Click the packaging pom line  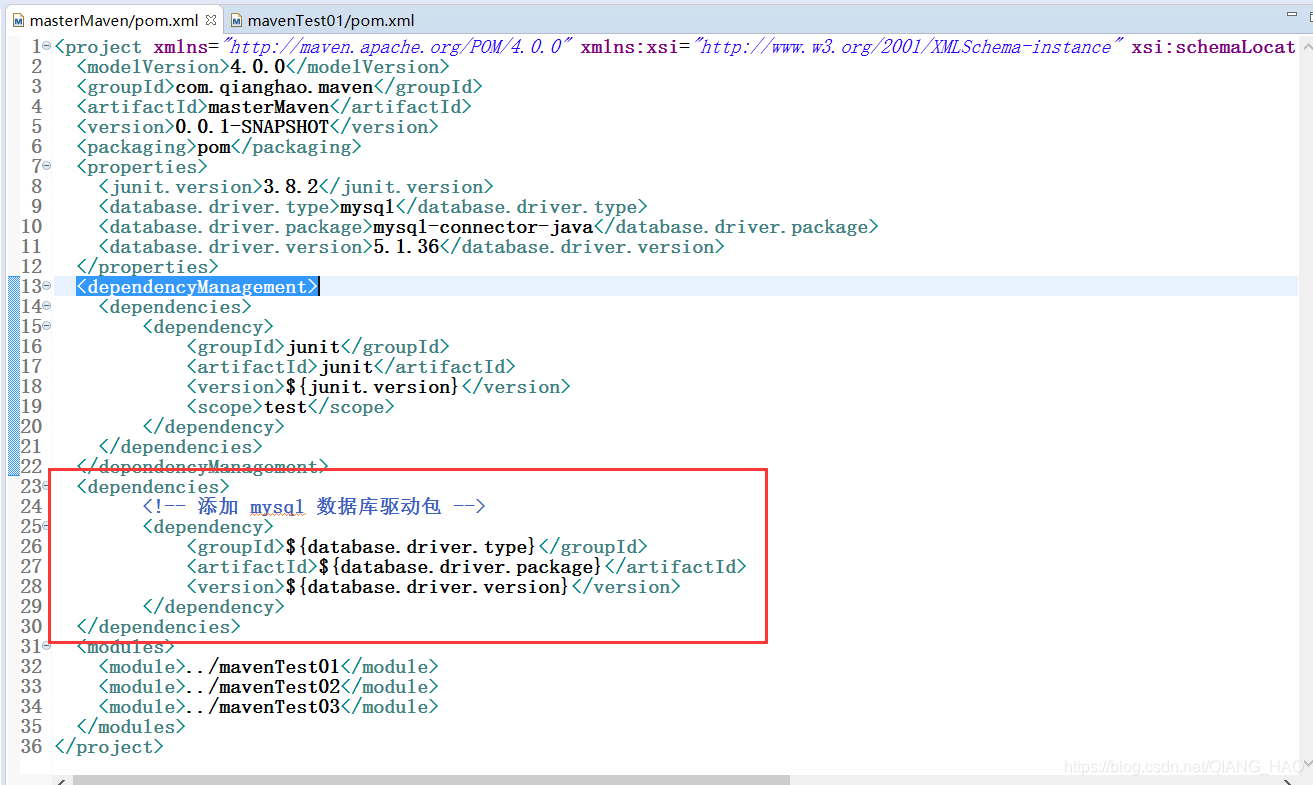click(219, 147)
